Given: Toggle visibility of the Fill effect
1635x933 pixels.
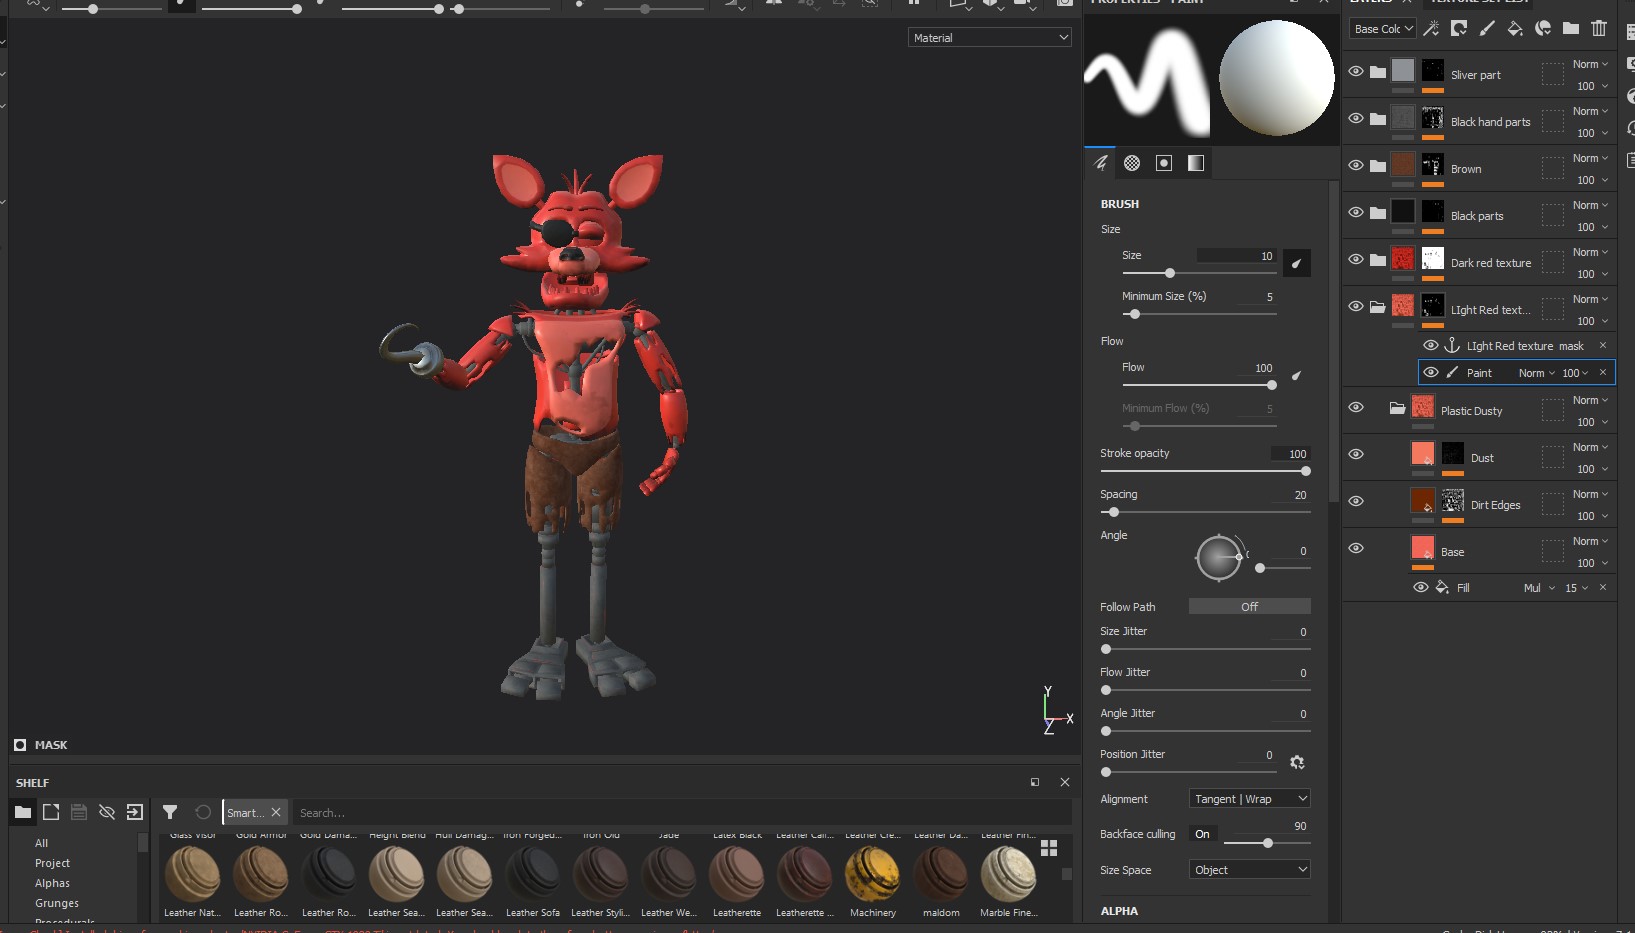Looking at the screenshot, I should pyautogui.click(x=1420, y=587).
